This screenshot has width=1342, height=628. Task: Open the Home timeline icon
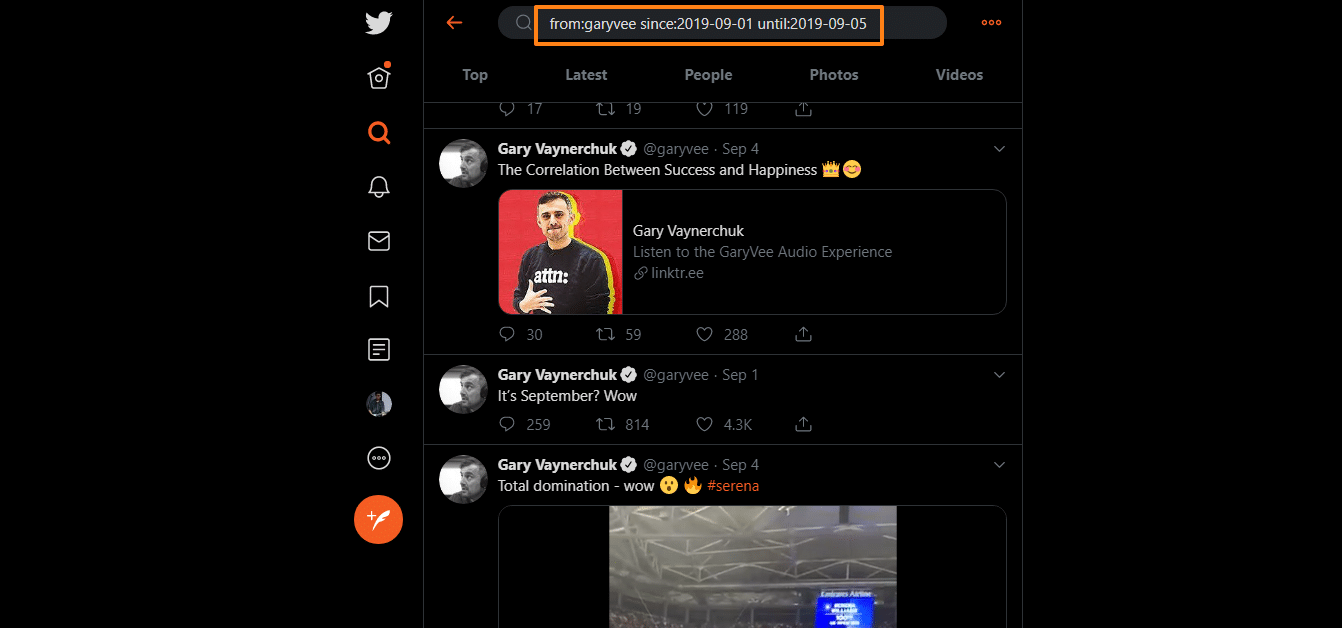[x=378, y=77]
